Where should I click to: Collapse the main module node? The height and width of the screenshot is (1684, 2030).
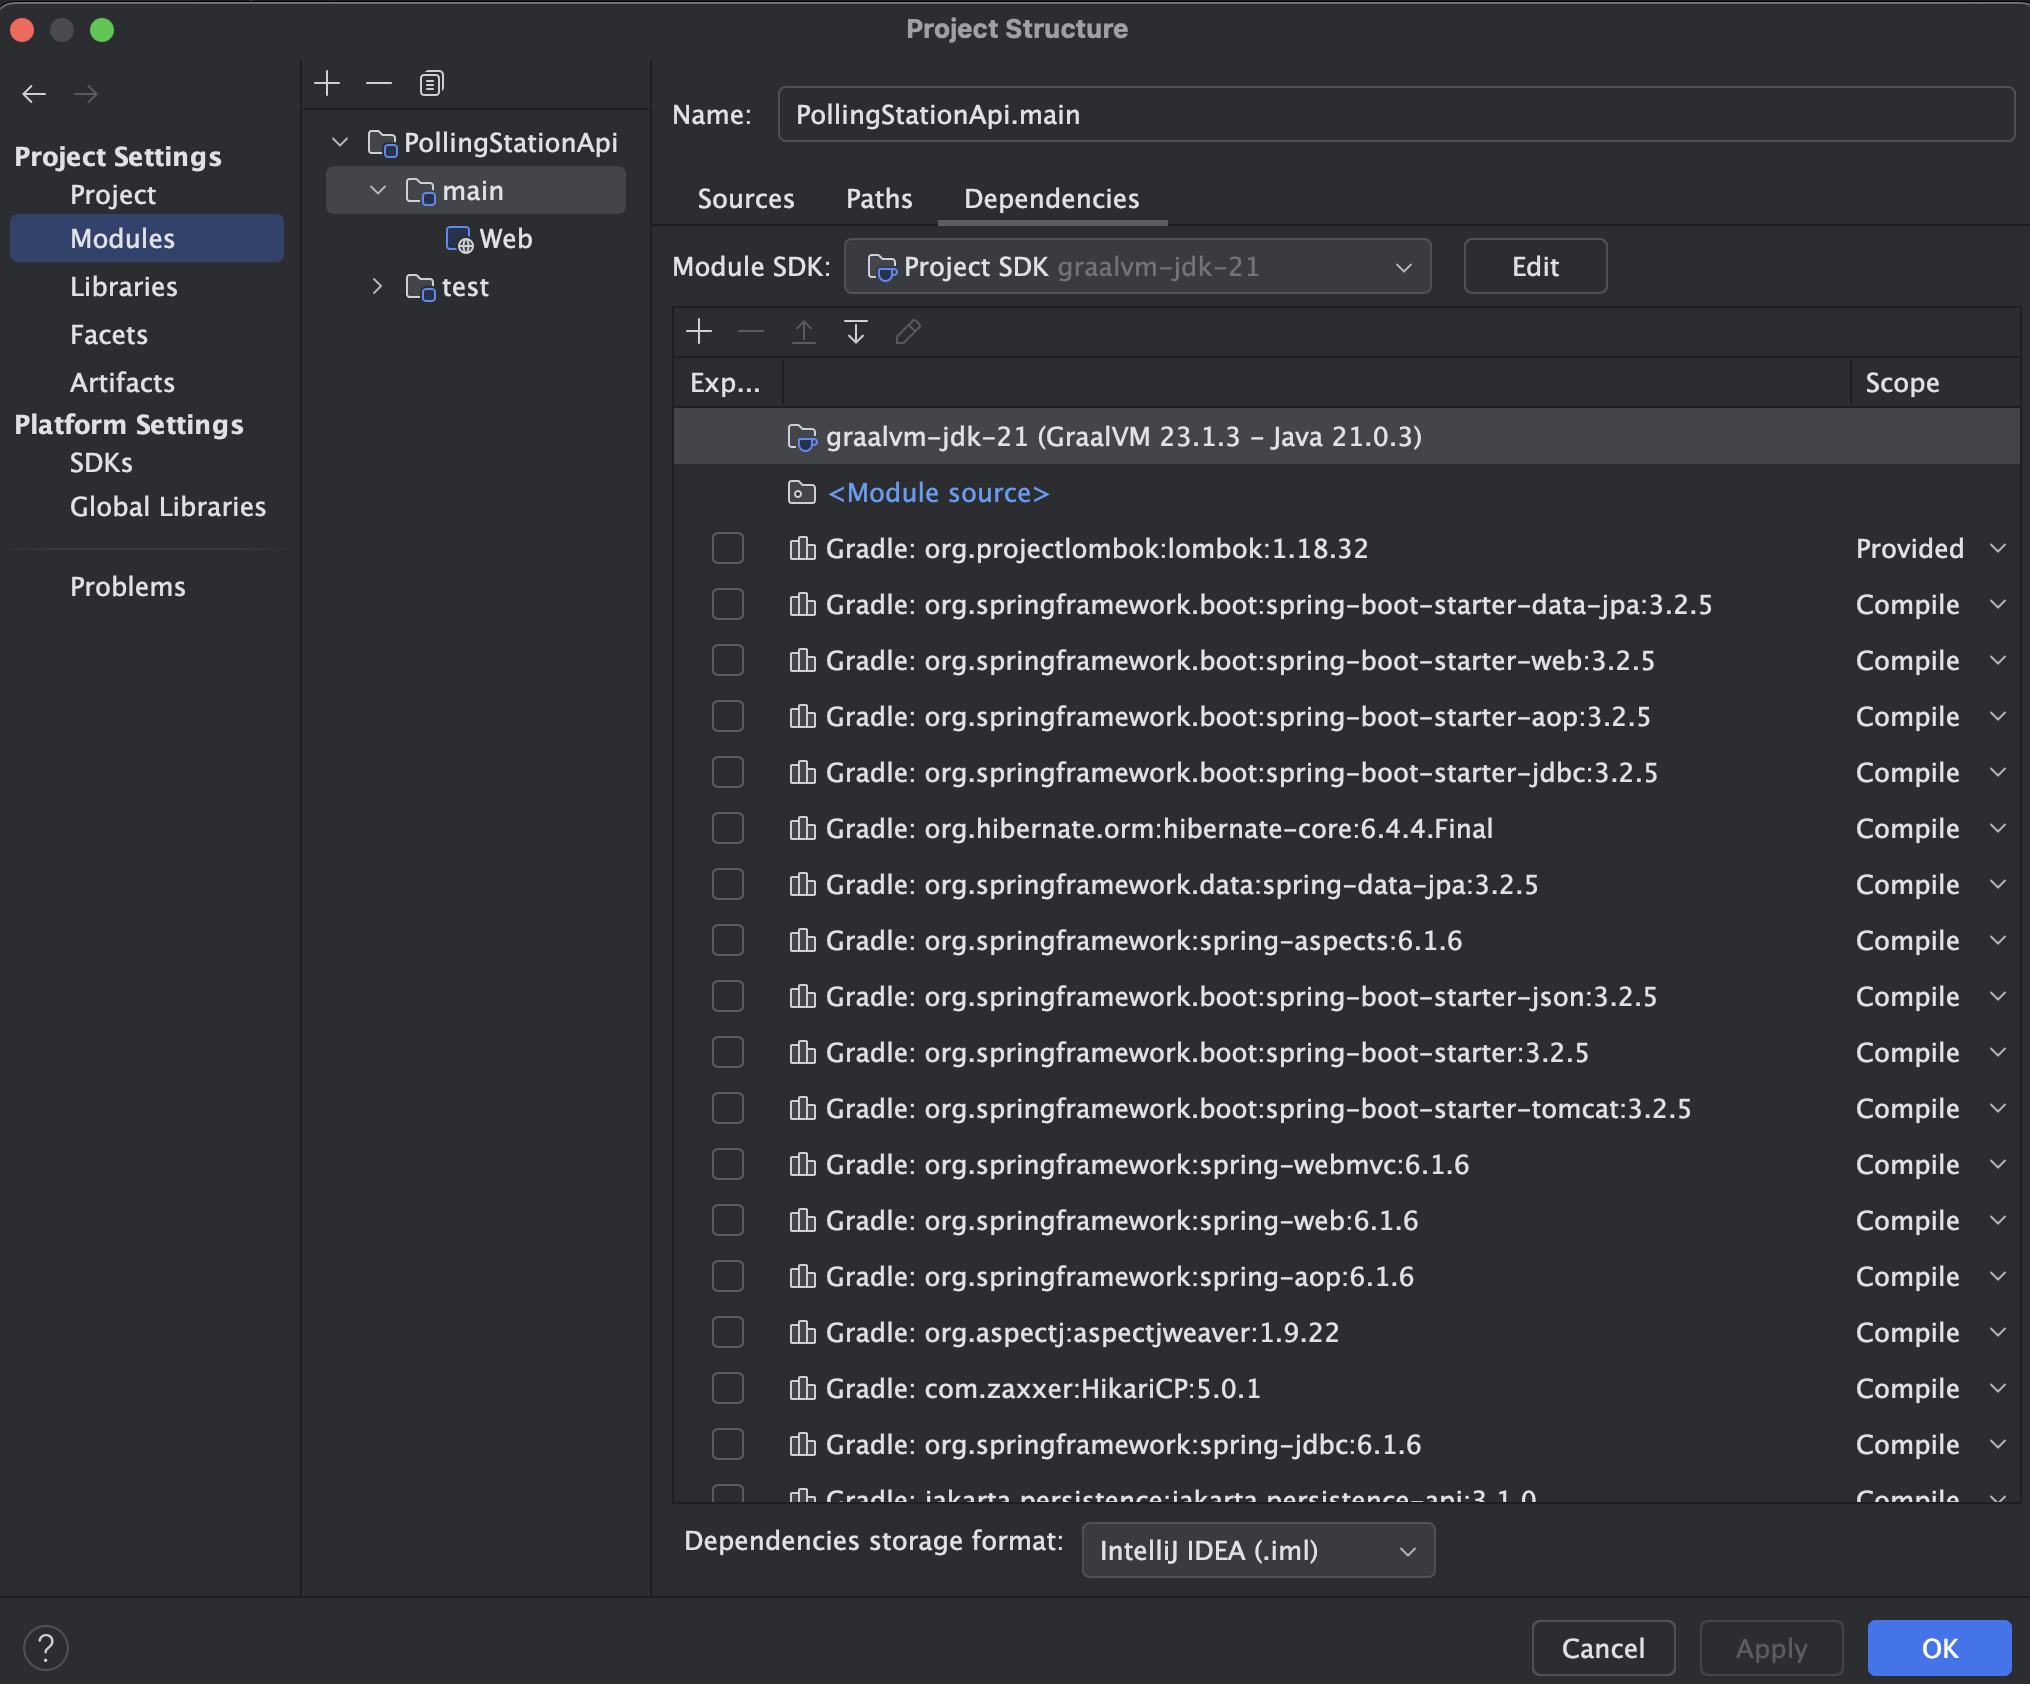point(378,190)
